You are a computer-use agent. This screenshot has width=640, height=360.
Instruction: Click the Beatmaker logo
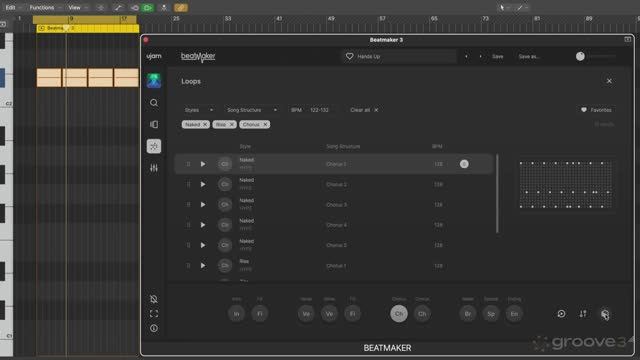pos(198,56)
